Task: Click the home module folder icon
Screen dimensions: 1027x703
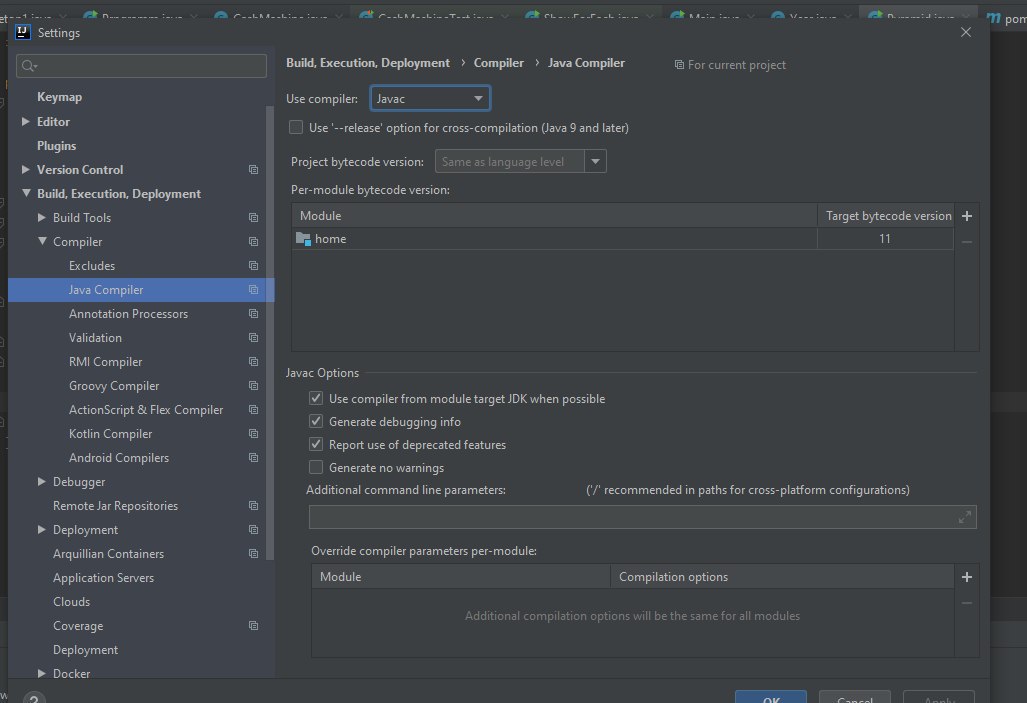Action: tap(303, 239)
